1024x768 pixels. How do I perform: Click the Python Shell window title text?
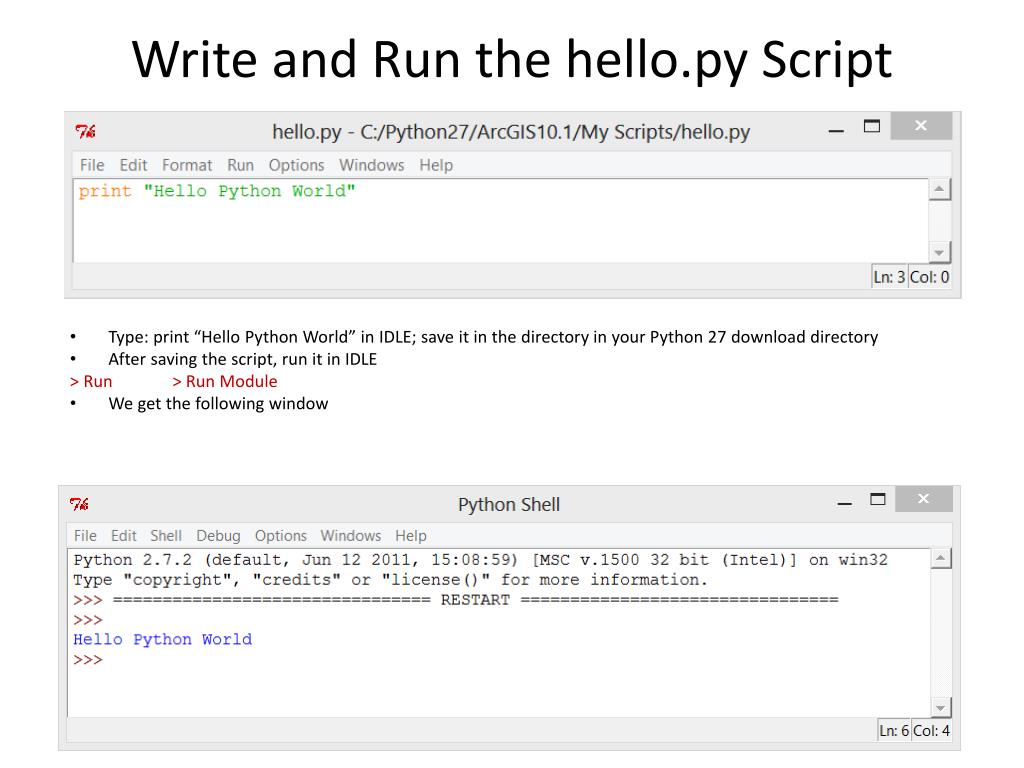(509, 505)
